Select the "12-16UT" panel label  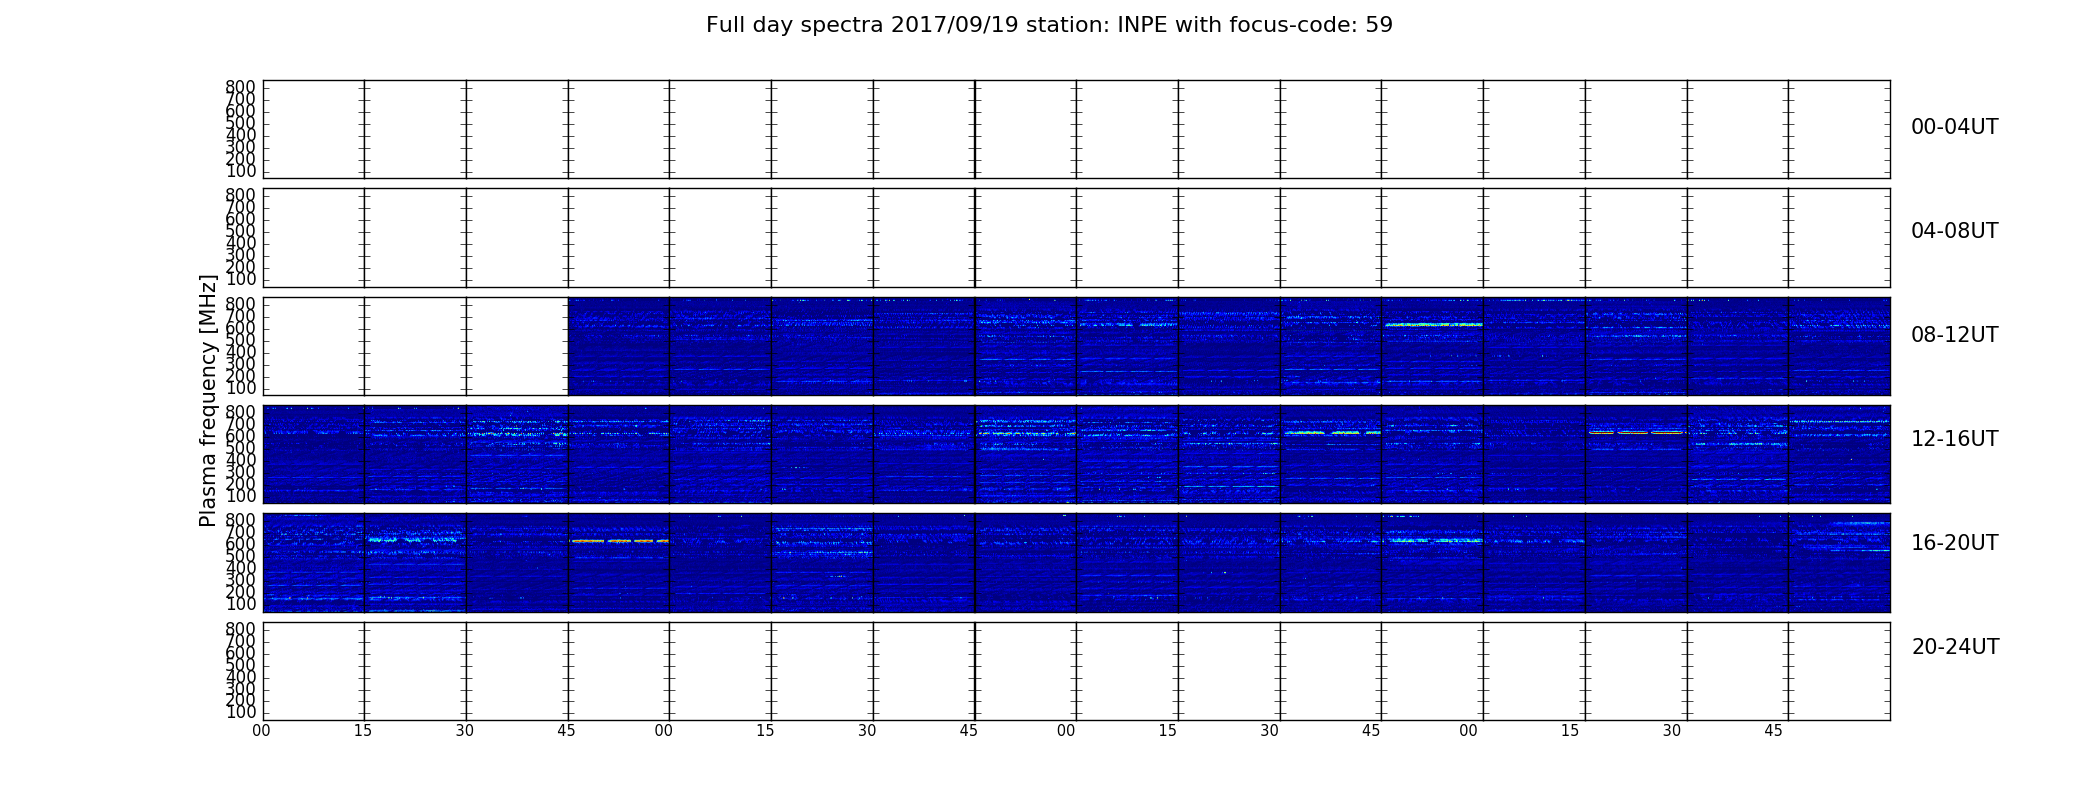(1954, 439)
